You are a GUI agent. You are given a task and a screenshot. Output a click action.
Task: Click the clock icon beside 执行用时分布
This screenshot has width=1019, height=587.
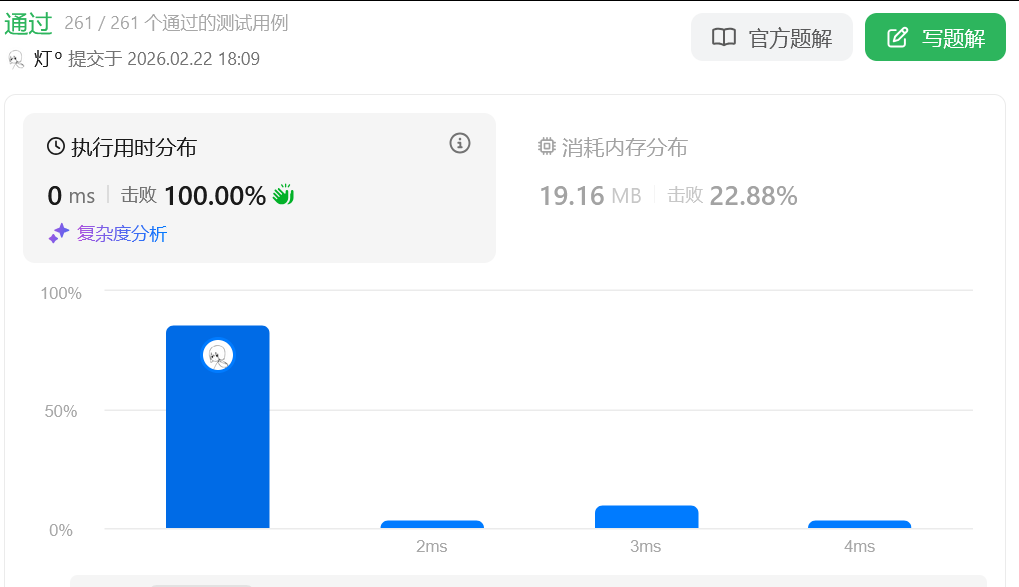pos(56,147)
